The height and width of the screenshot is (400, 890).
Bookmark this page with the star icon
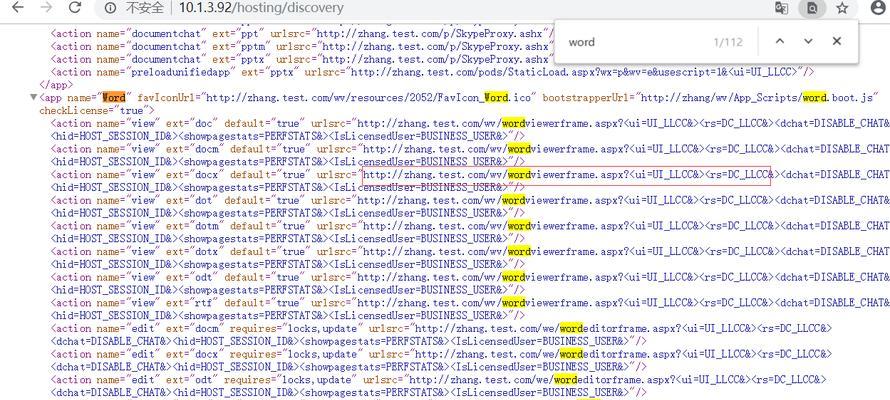(x=842, y=8)
